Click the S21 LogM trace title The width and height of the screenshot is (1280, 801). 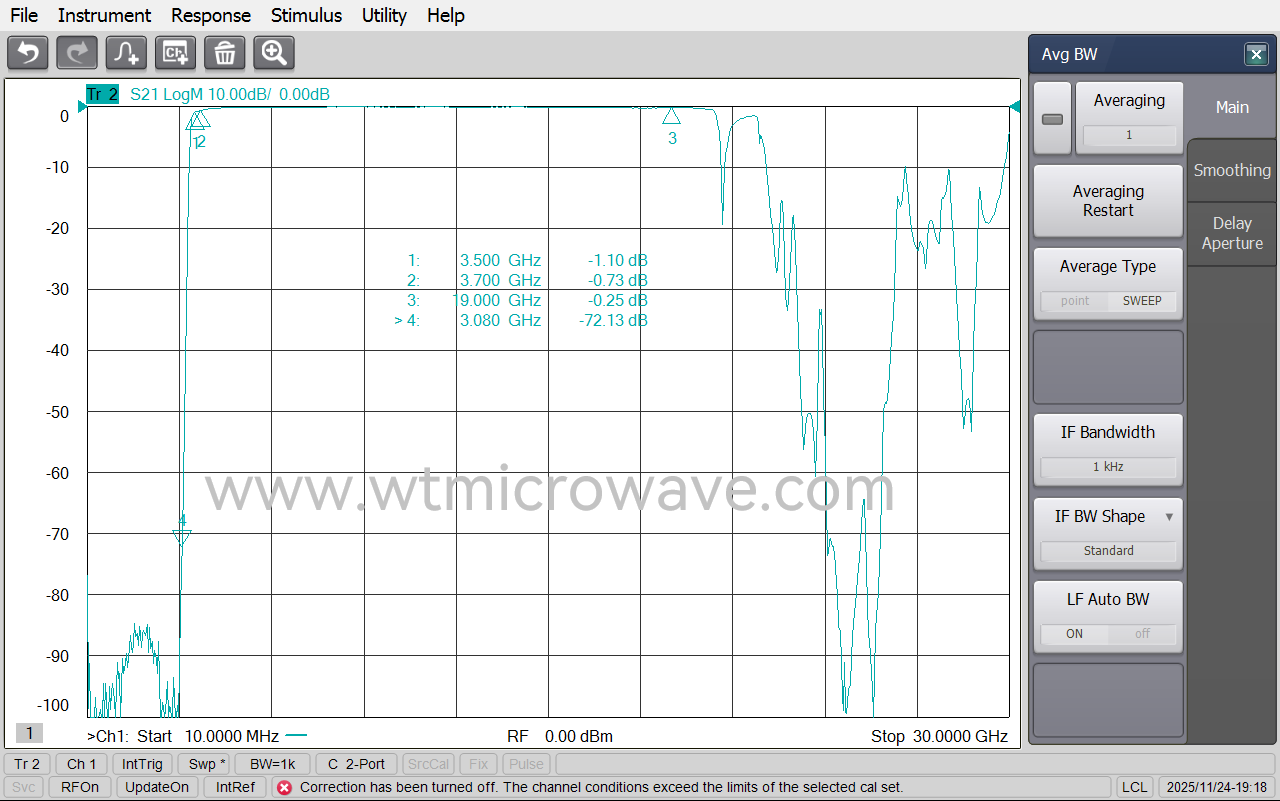point(230,95)
